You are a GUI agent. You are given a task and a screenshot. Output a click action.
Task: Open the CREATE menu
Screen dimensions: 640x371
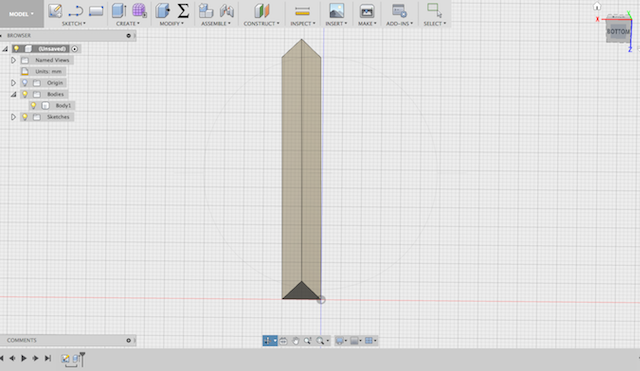(x=128, y=24)
